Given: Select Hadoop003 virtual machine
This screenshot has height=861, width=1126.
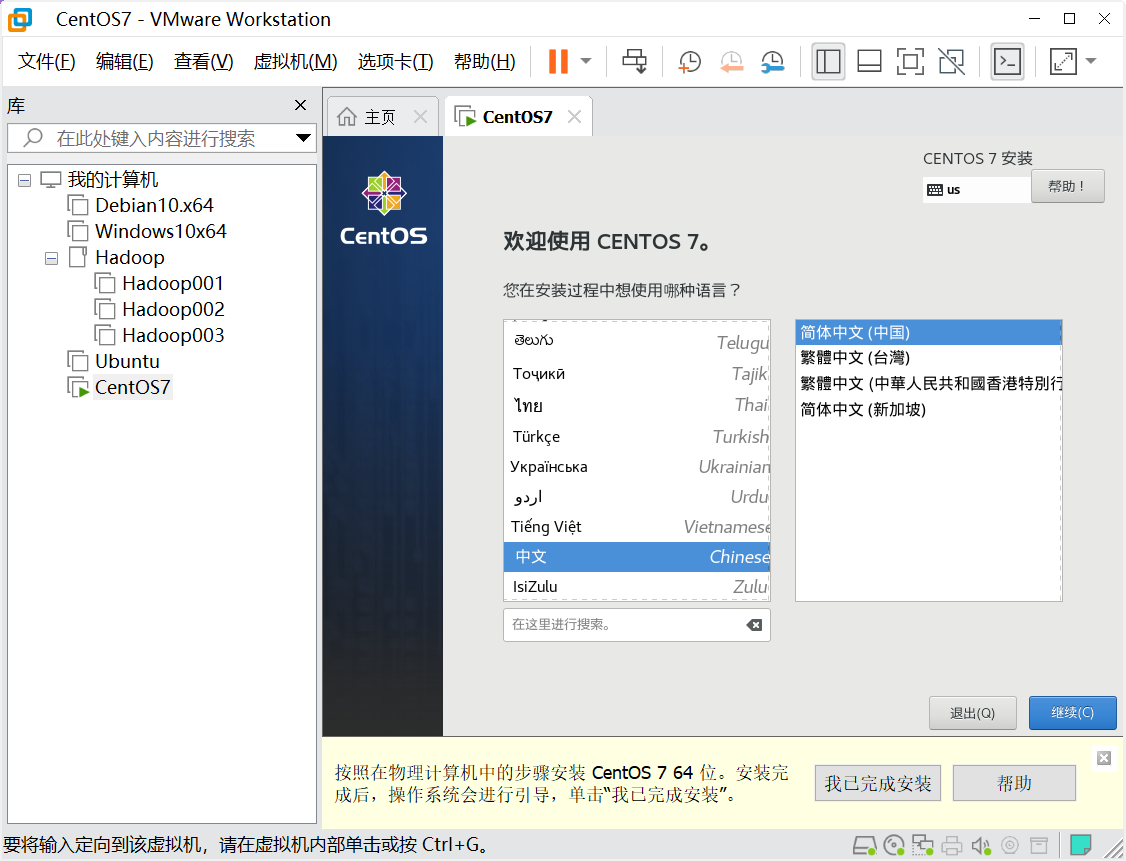Looking at the screenshot, I should coord(172,335).
